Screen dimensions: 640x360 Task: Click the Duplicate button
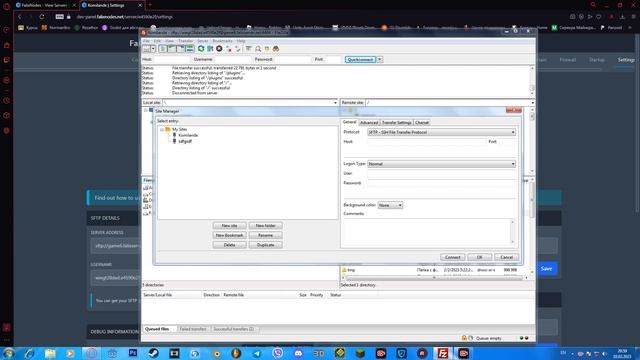coord(265,245)
